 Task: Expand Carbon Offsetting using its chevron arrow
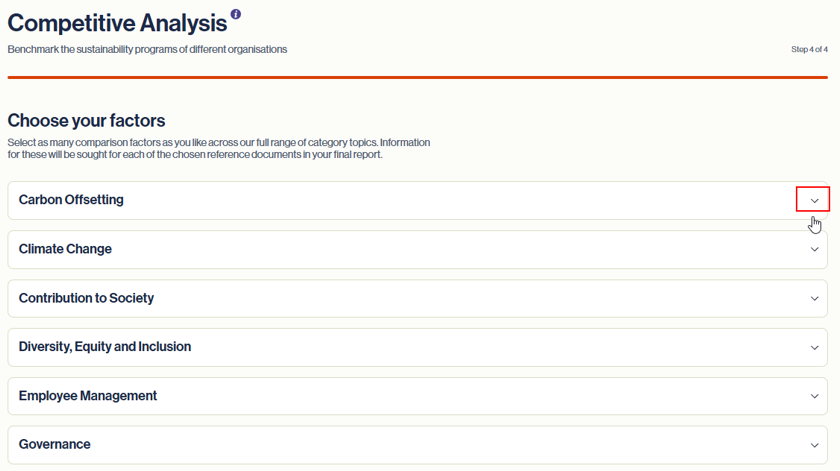(814, 200)
